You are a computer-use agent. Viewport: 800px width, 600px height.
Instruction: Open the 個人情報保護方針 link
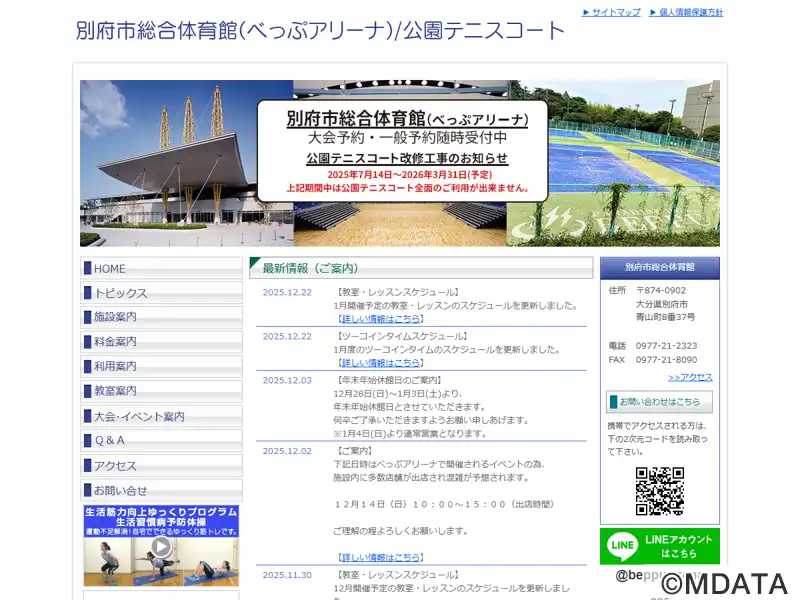point(686,12)
